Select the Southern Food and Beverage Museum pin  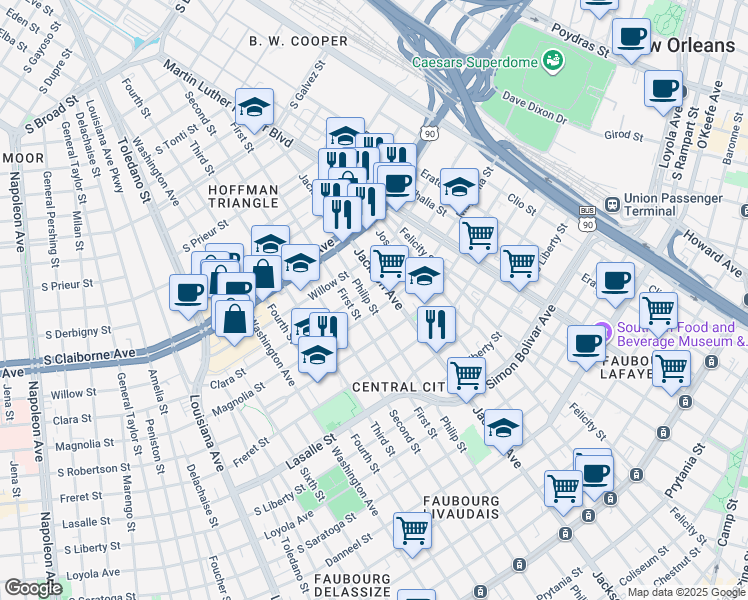point(600,331)
